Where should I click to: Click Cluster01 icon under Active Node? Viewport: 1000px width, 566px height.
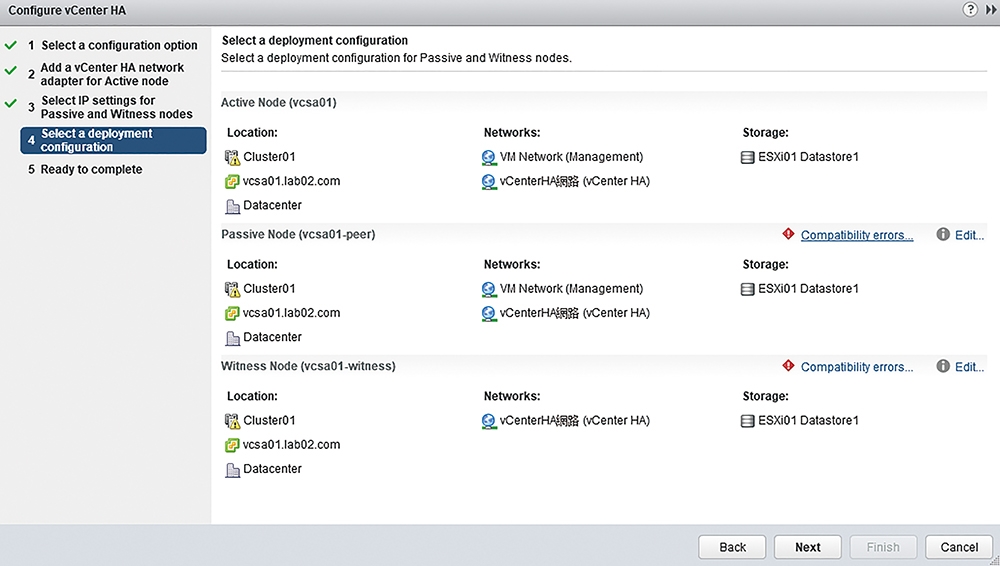pyautogui.click(x=232, y=157)
